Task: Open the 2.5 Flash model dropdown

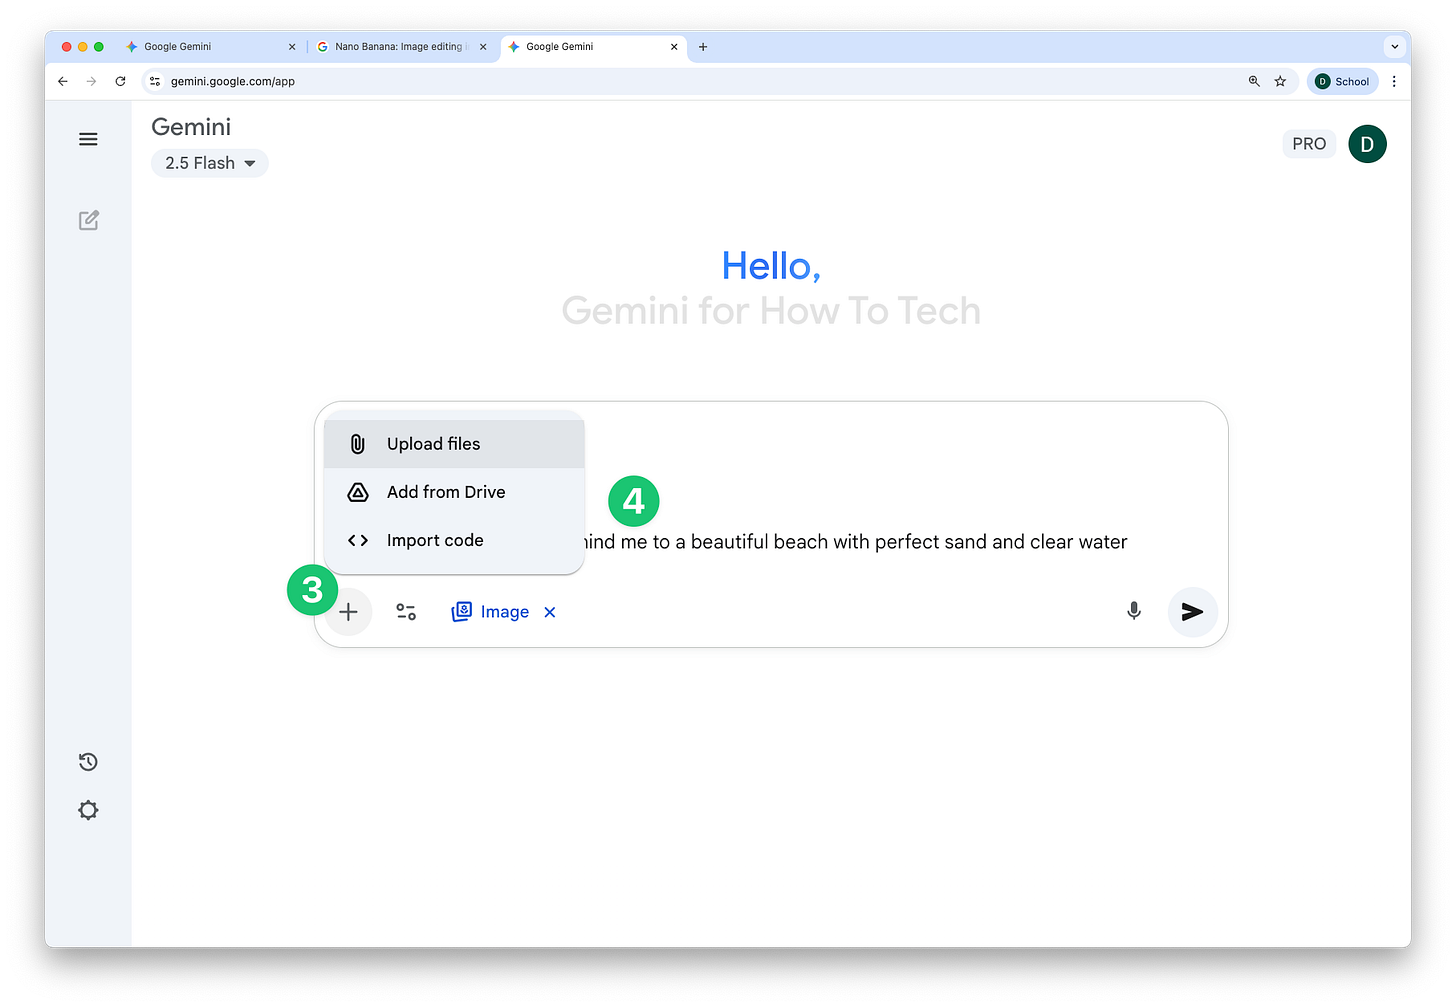Action: [x=210, y=163]
